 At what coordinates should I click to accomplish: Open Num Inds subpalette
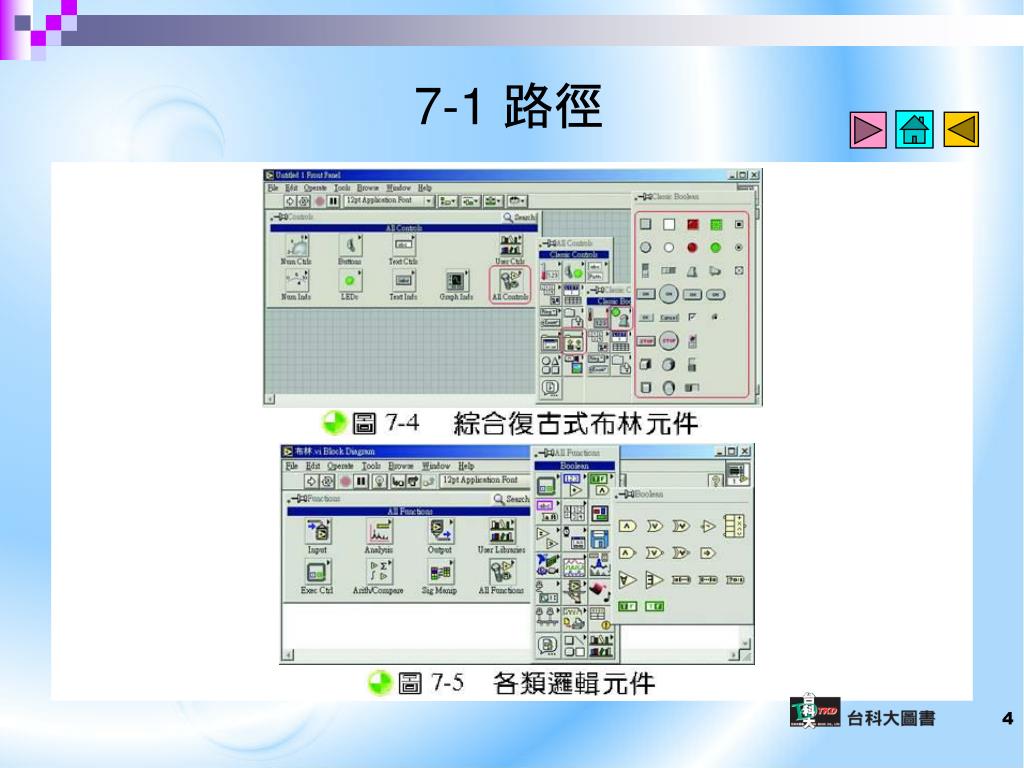pyautogui.click(x=296, y=285)
